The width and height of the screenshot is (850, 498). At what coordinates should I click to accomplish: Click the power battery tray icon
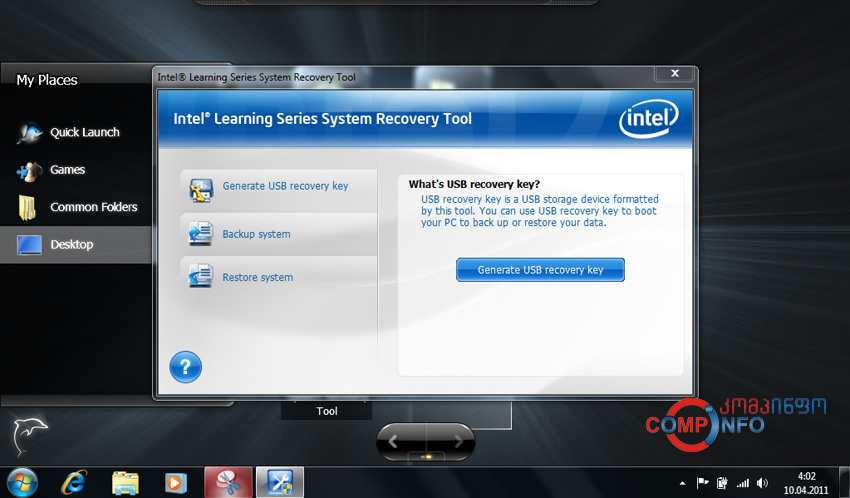pyautogui.click(x=722, y=483)
